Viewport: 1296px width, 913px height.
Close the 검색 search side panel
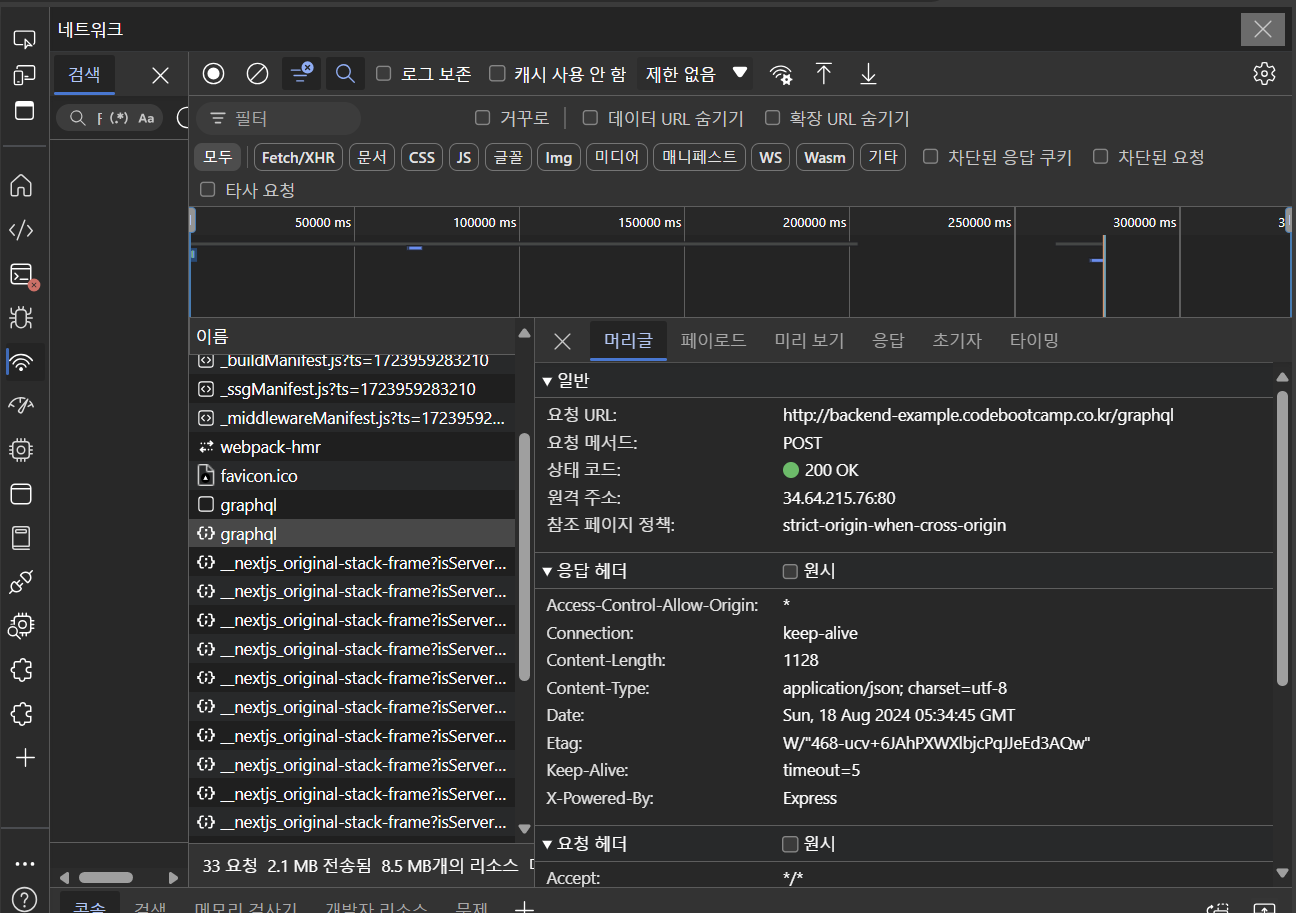click(160, 75)
